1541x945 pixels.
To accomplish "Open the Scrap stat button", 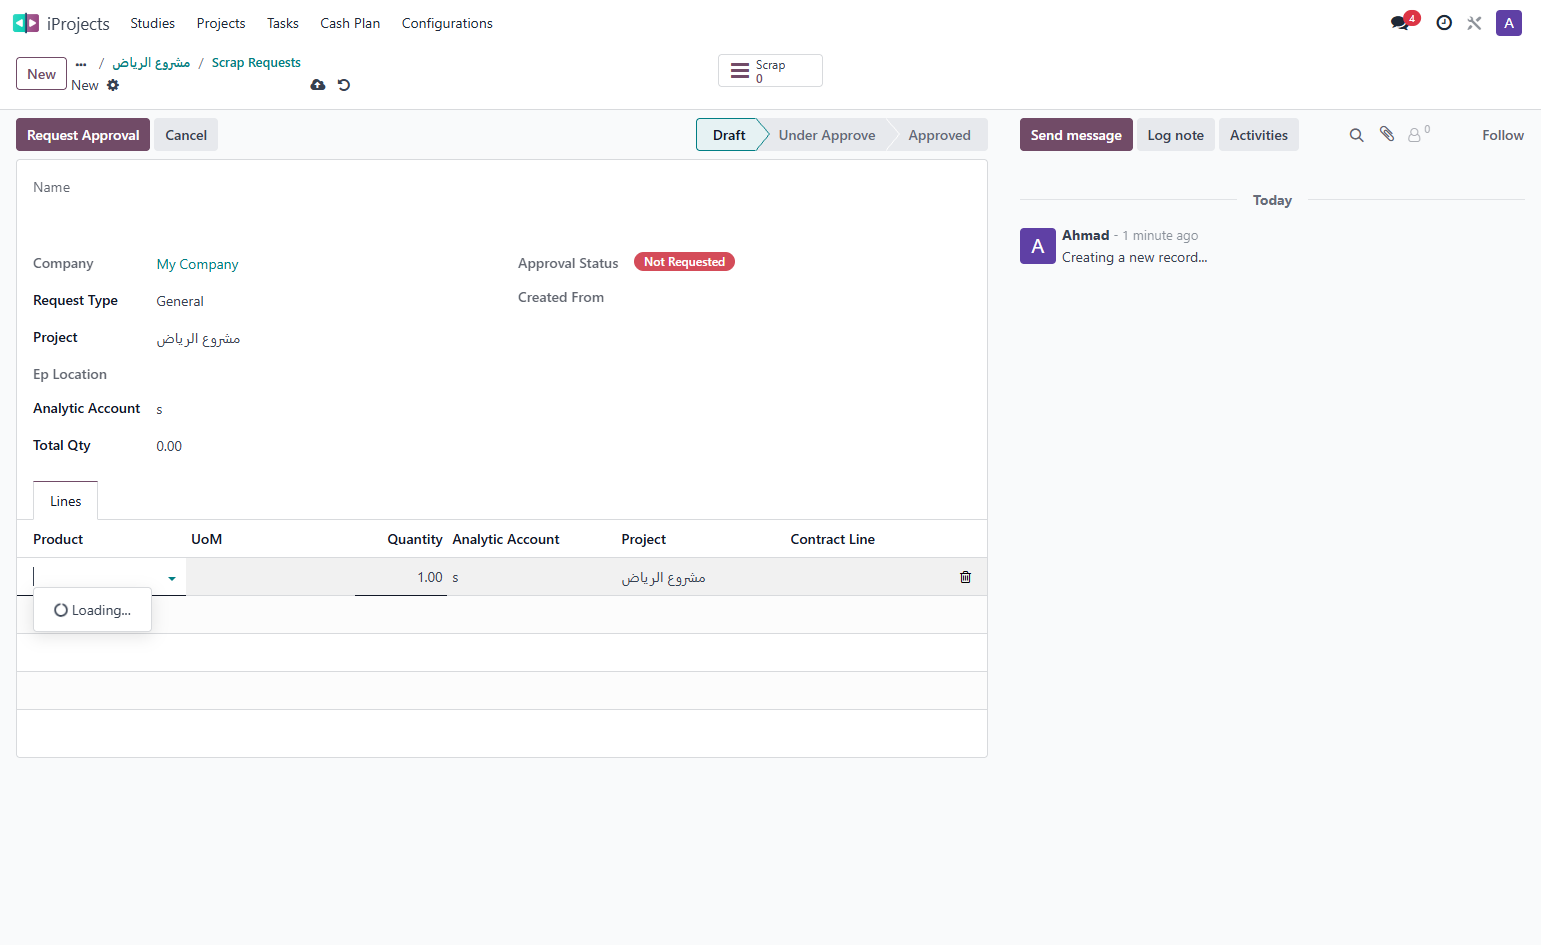I will point(770,71).
